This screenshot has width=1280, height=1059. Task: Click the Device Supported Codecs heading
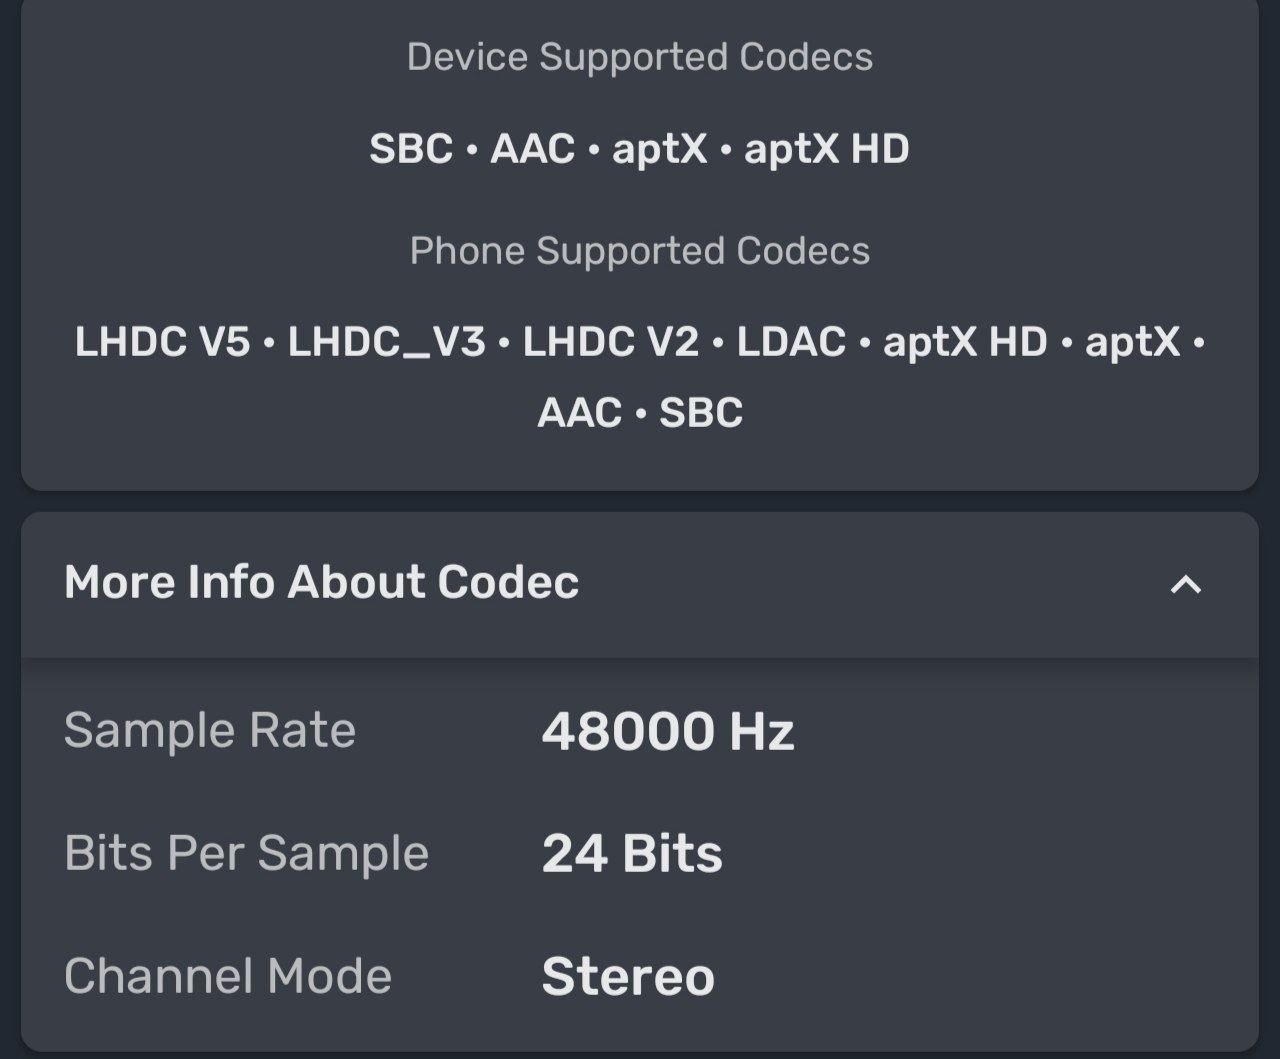click(640, 57)
